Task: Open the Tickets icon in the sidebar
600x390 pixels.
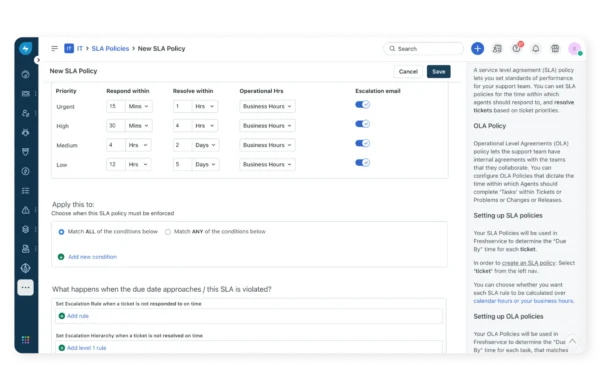Action: click(x=26, y=94)
